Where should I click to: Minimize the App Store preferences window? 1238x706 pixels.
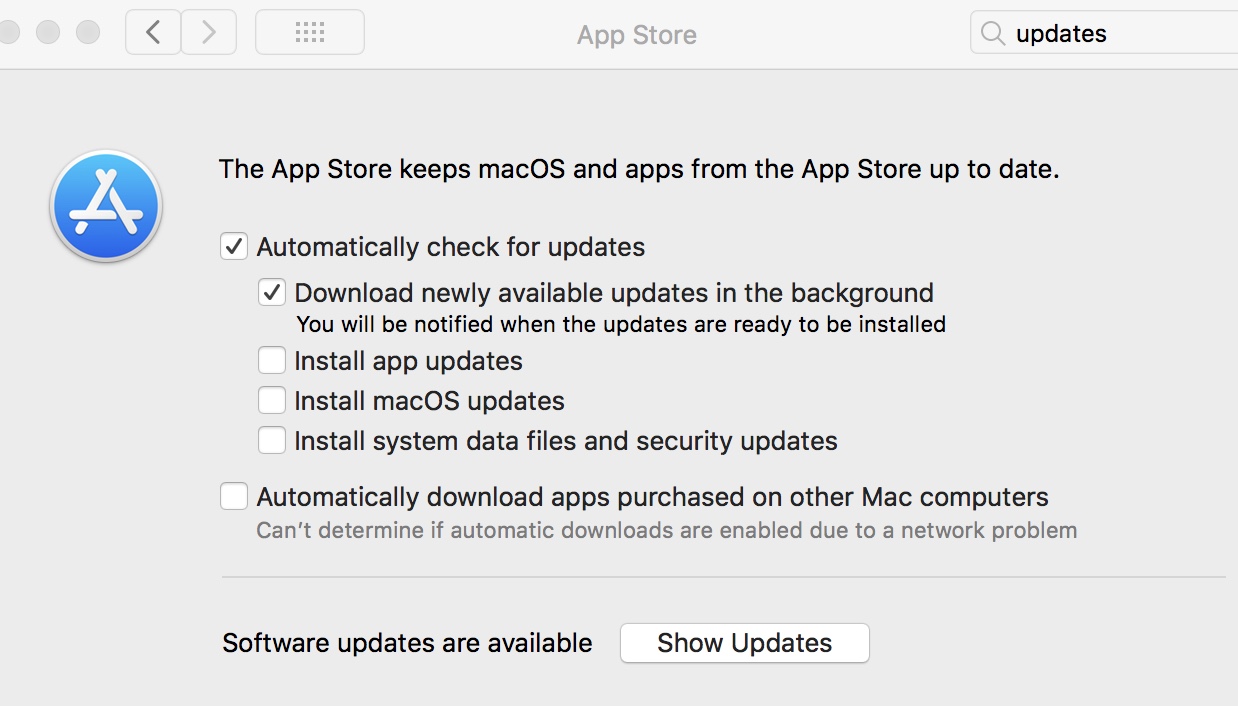(x=48, y=32)
